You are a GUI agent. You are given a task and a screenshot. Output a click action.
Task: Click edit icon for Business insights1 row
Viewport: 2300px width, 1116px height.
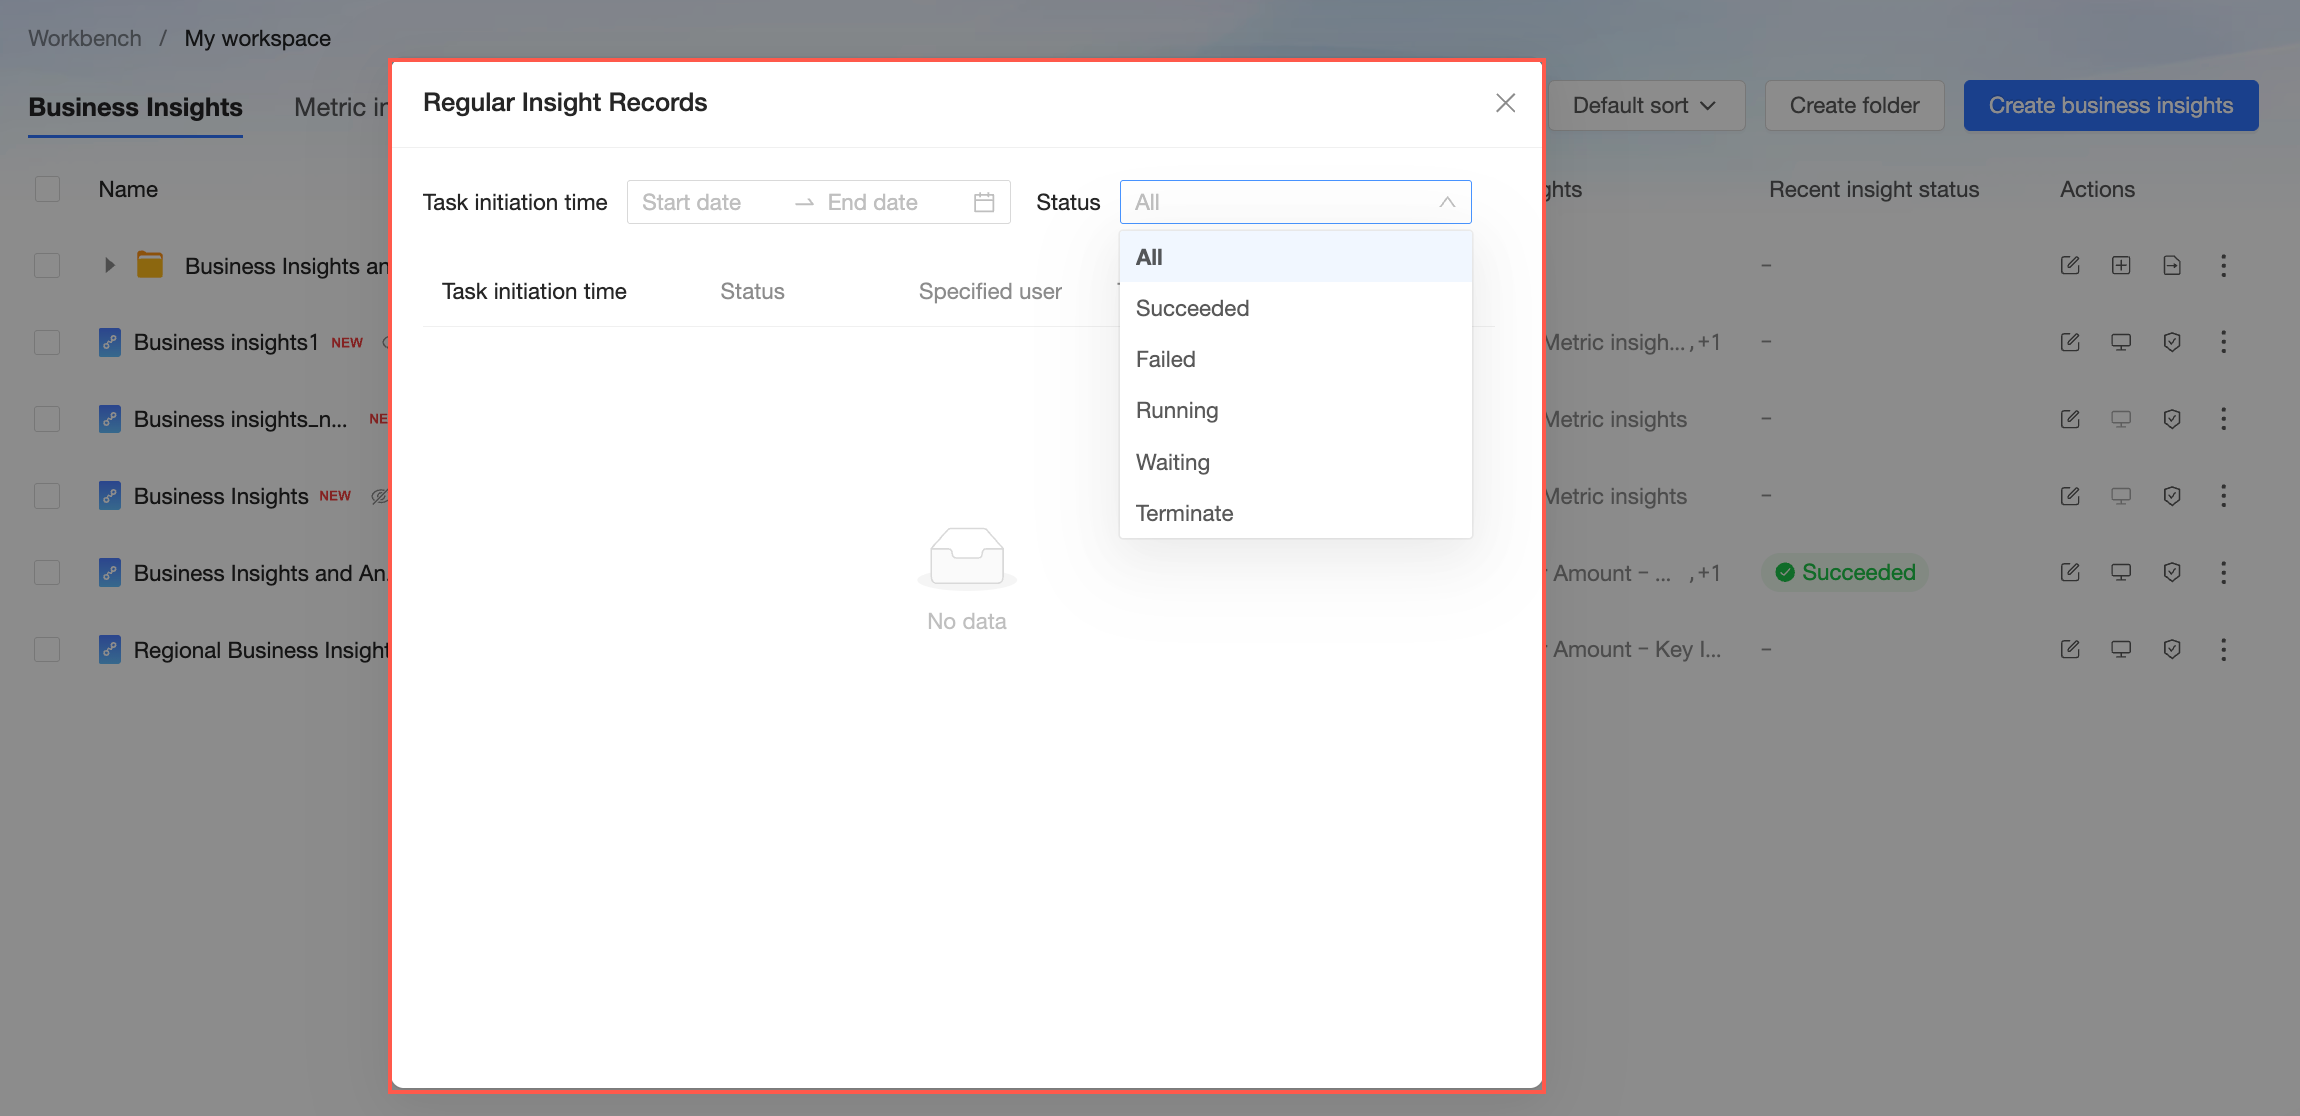coord(2070,342)
